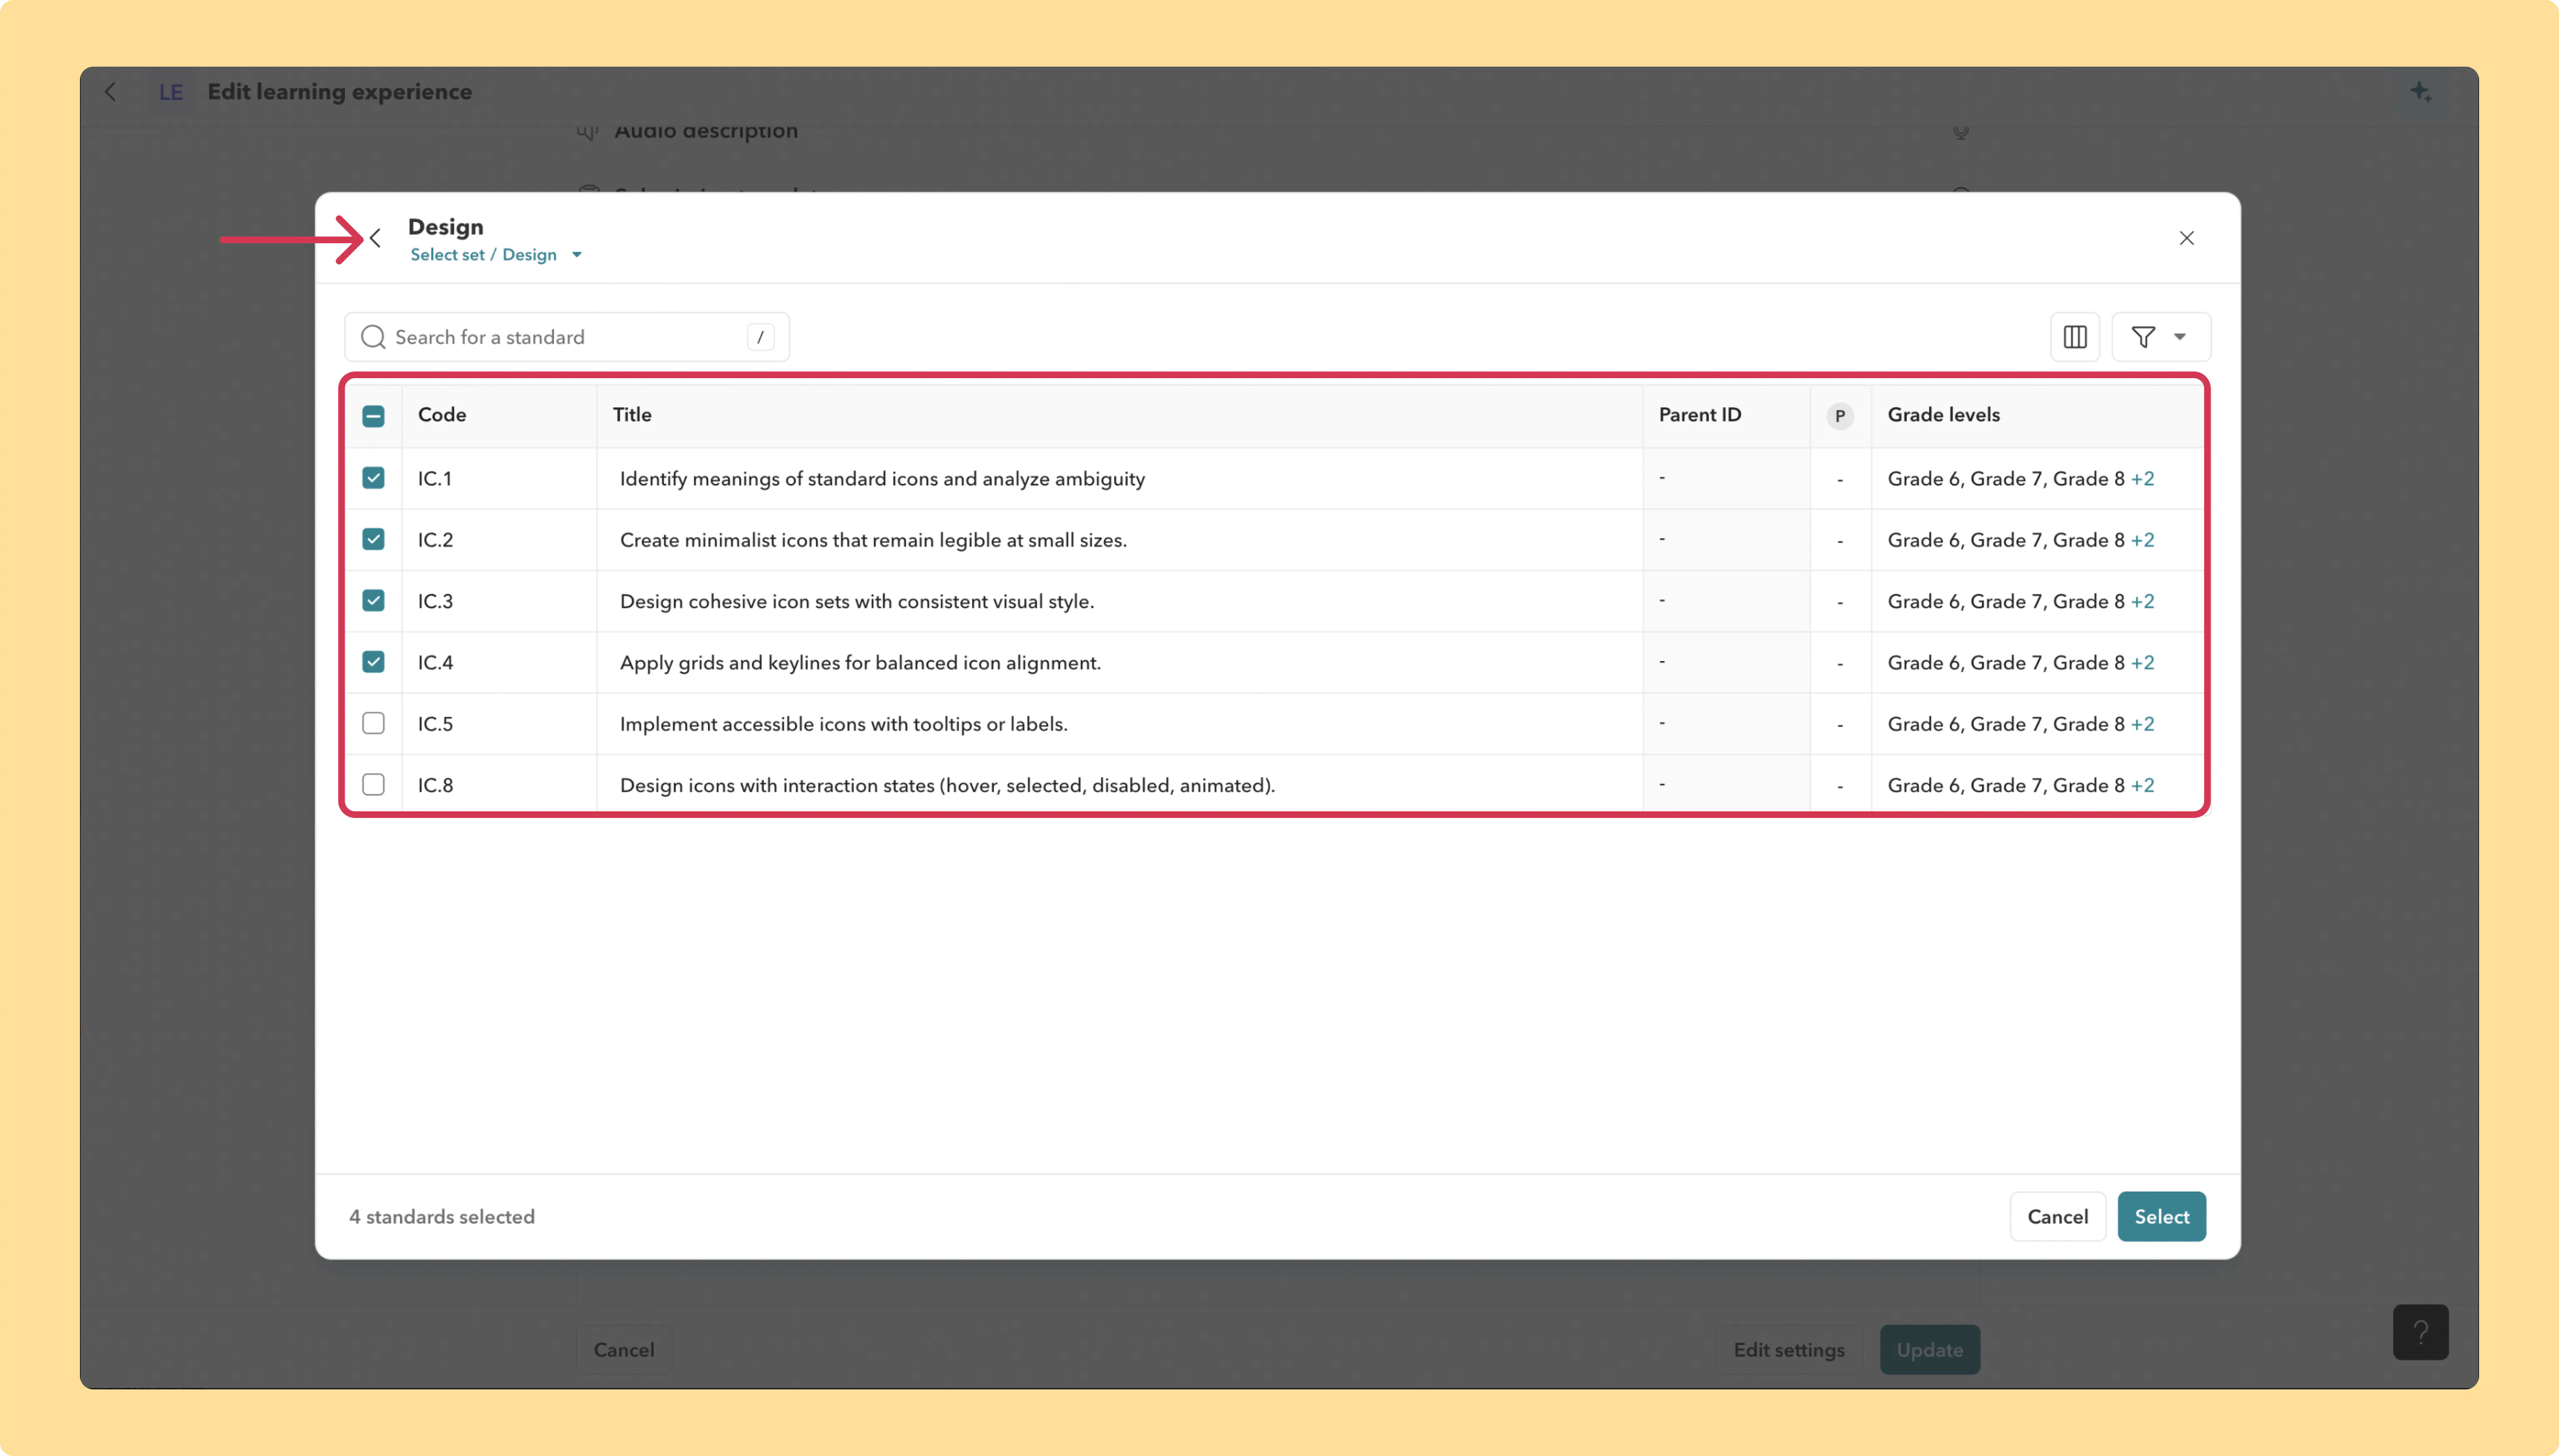Click the background page Cancel button
This screenshot has height=1456, width=2559.
[x=624, y=1350]
